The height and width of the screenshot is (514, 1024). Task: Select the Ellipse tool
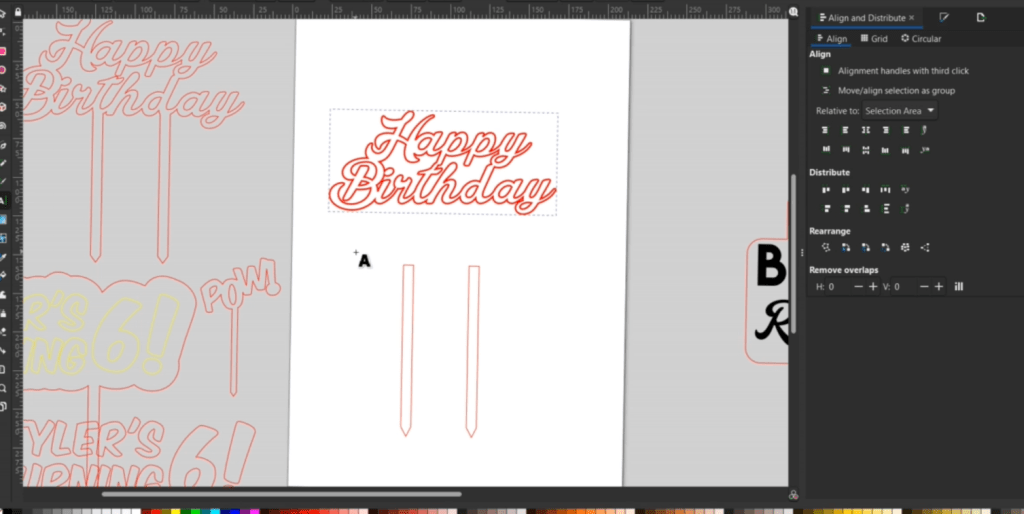point(4,70)
